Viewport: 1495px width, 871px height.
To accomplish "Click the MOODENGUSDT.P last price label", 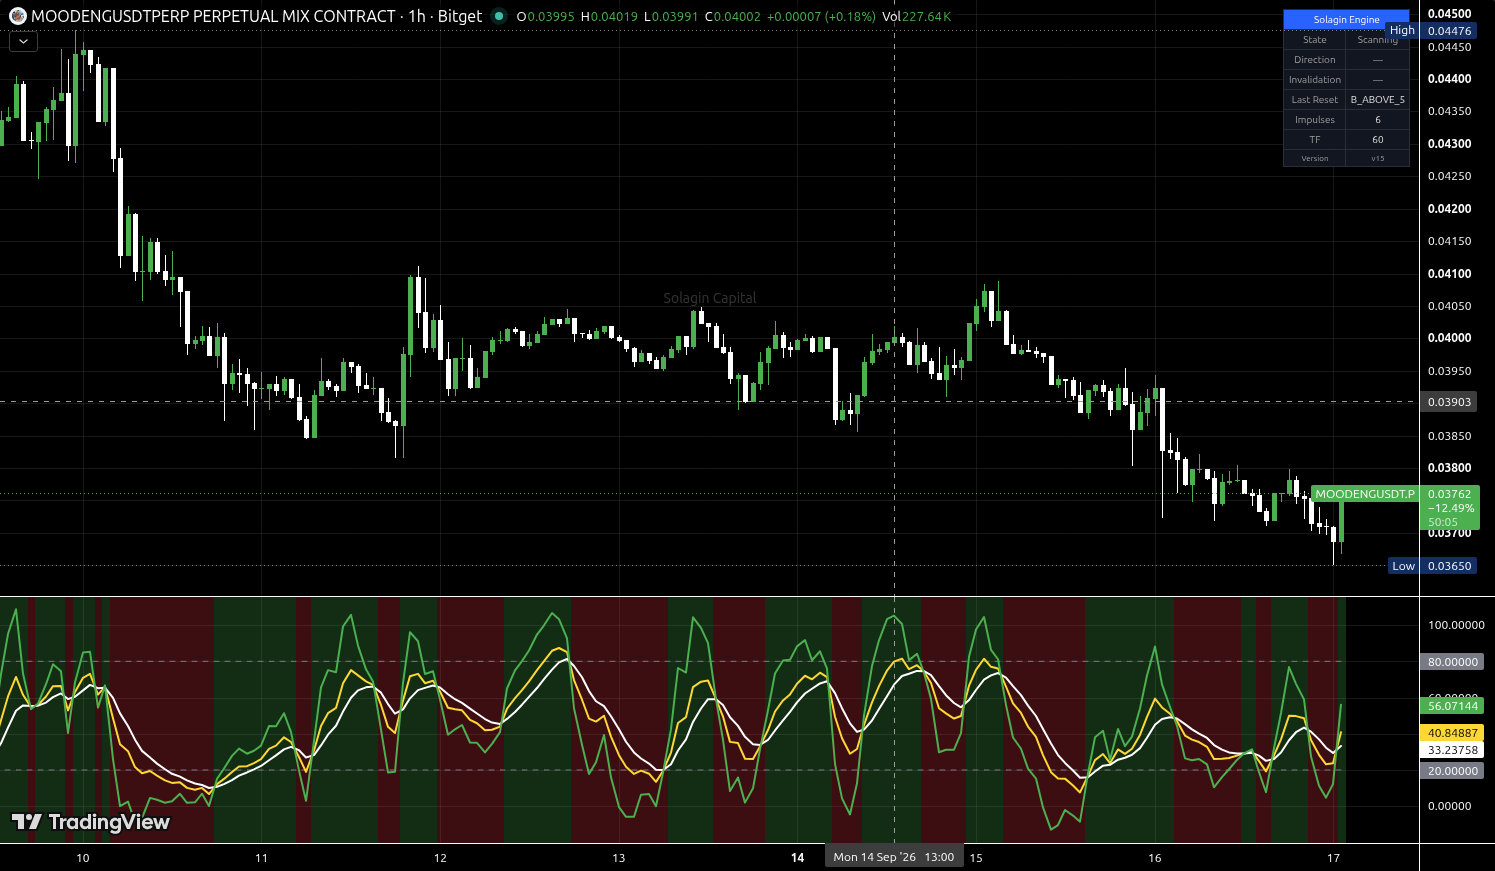I will pos(1364,494).
